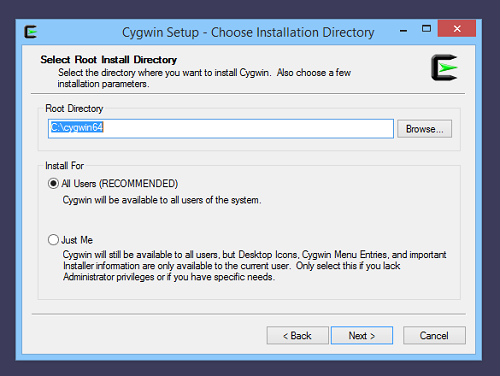
Task: Click the Just Me description about Administrator privileges
Action: (x=254, y=266)
